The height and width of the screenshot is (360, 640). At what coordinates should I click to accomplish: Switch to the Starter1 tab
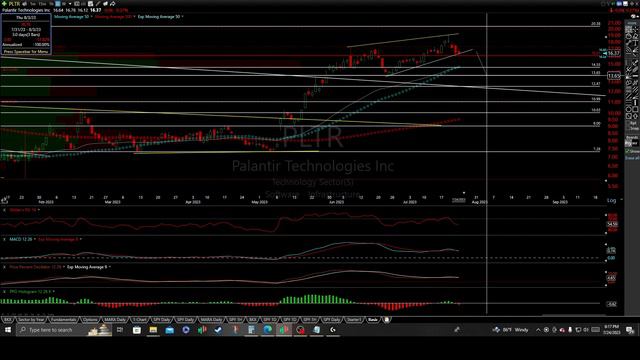(354, 320)
